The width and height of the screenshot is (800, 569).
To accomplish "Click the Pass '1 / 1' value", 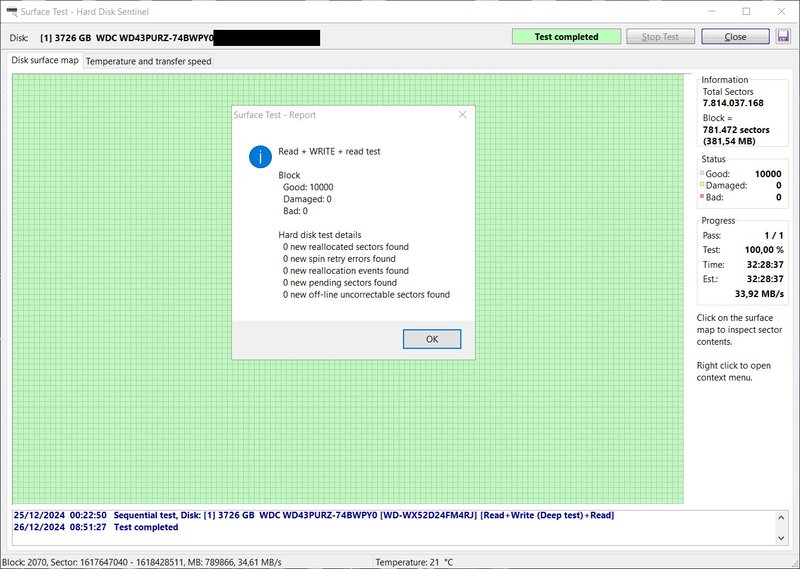I will point(773,236).
